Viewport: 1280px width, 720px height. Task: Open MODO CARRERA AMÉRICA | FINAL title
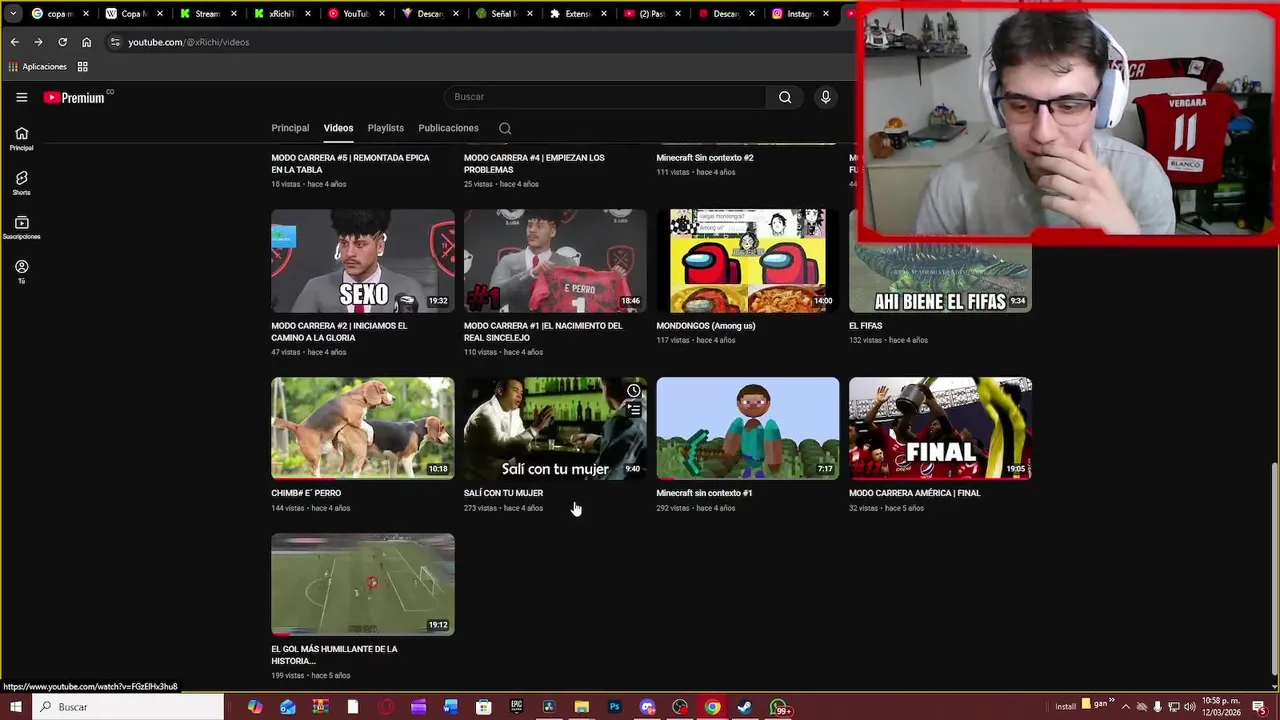click(915, 493)
